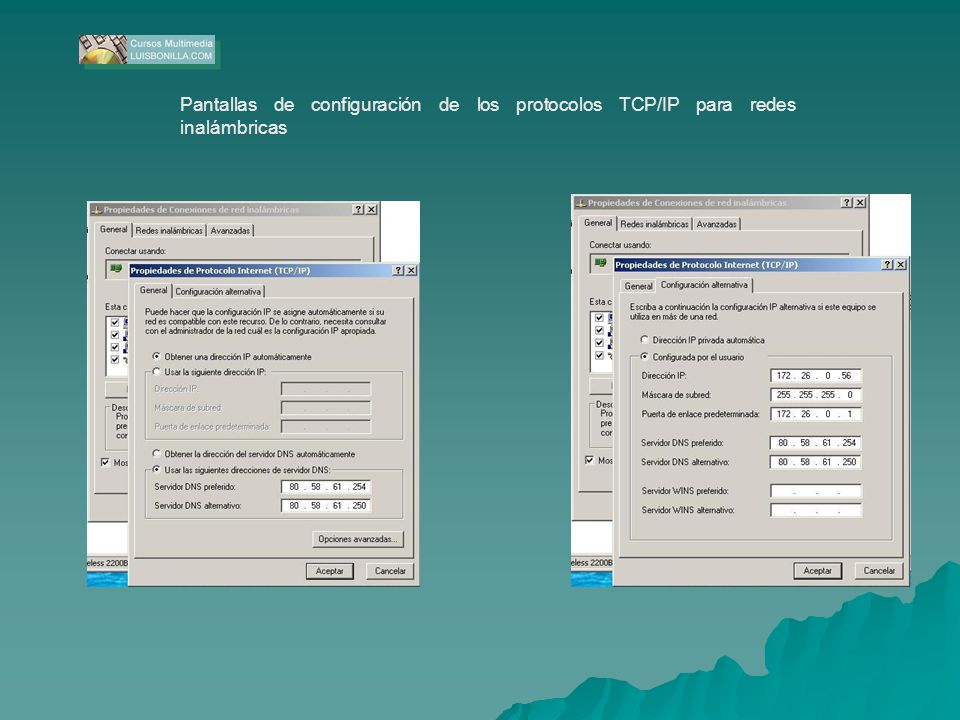Click greyed 'Puerta de enlace predeterminada' field in left dialog

[326, 426]
